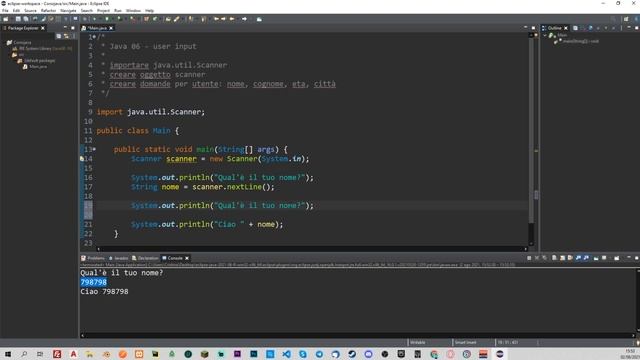The image size is (640, 360).
Task: Select the Package Explorer tab
Action: (22, 28)
